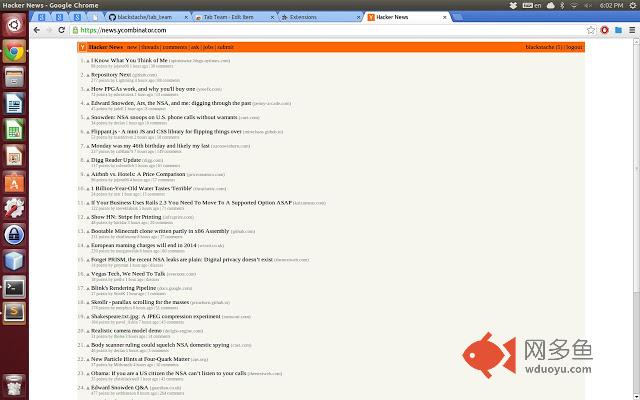Open 'Realistic camera model demo' story
The width and height of the screenshot is (640, 400).
tap(127, 331)
